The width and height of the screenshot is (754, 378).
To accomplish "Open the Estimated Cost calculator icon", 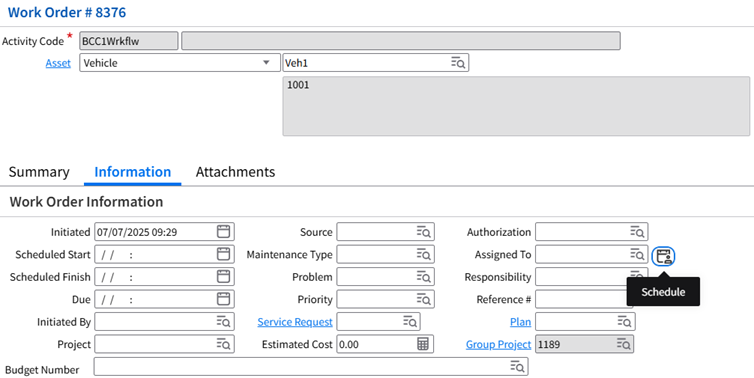I will [x=423, y=344].
